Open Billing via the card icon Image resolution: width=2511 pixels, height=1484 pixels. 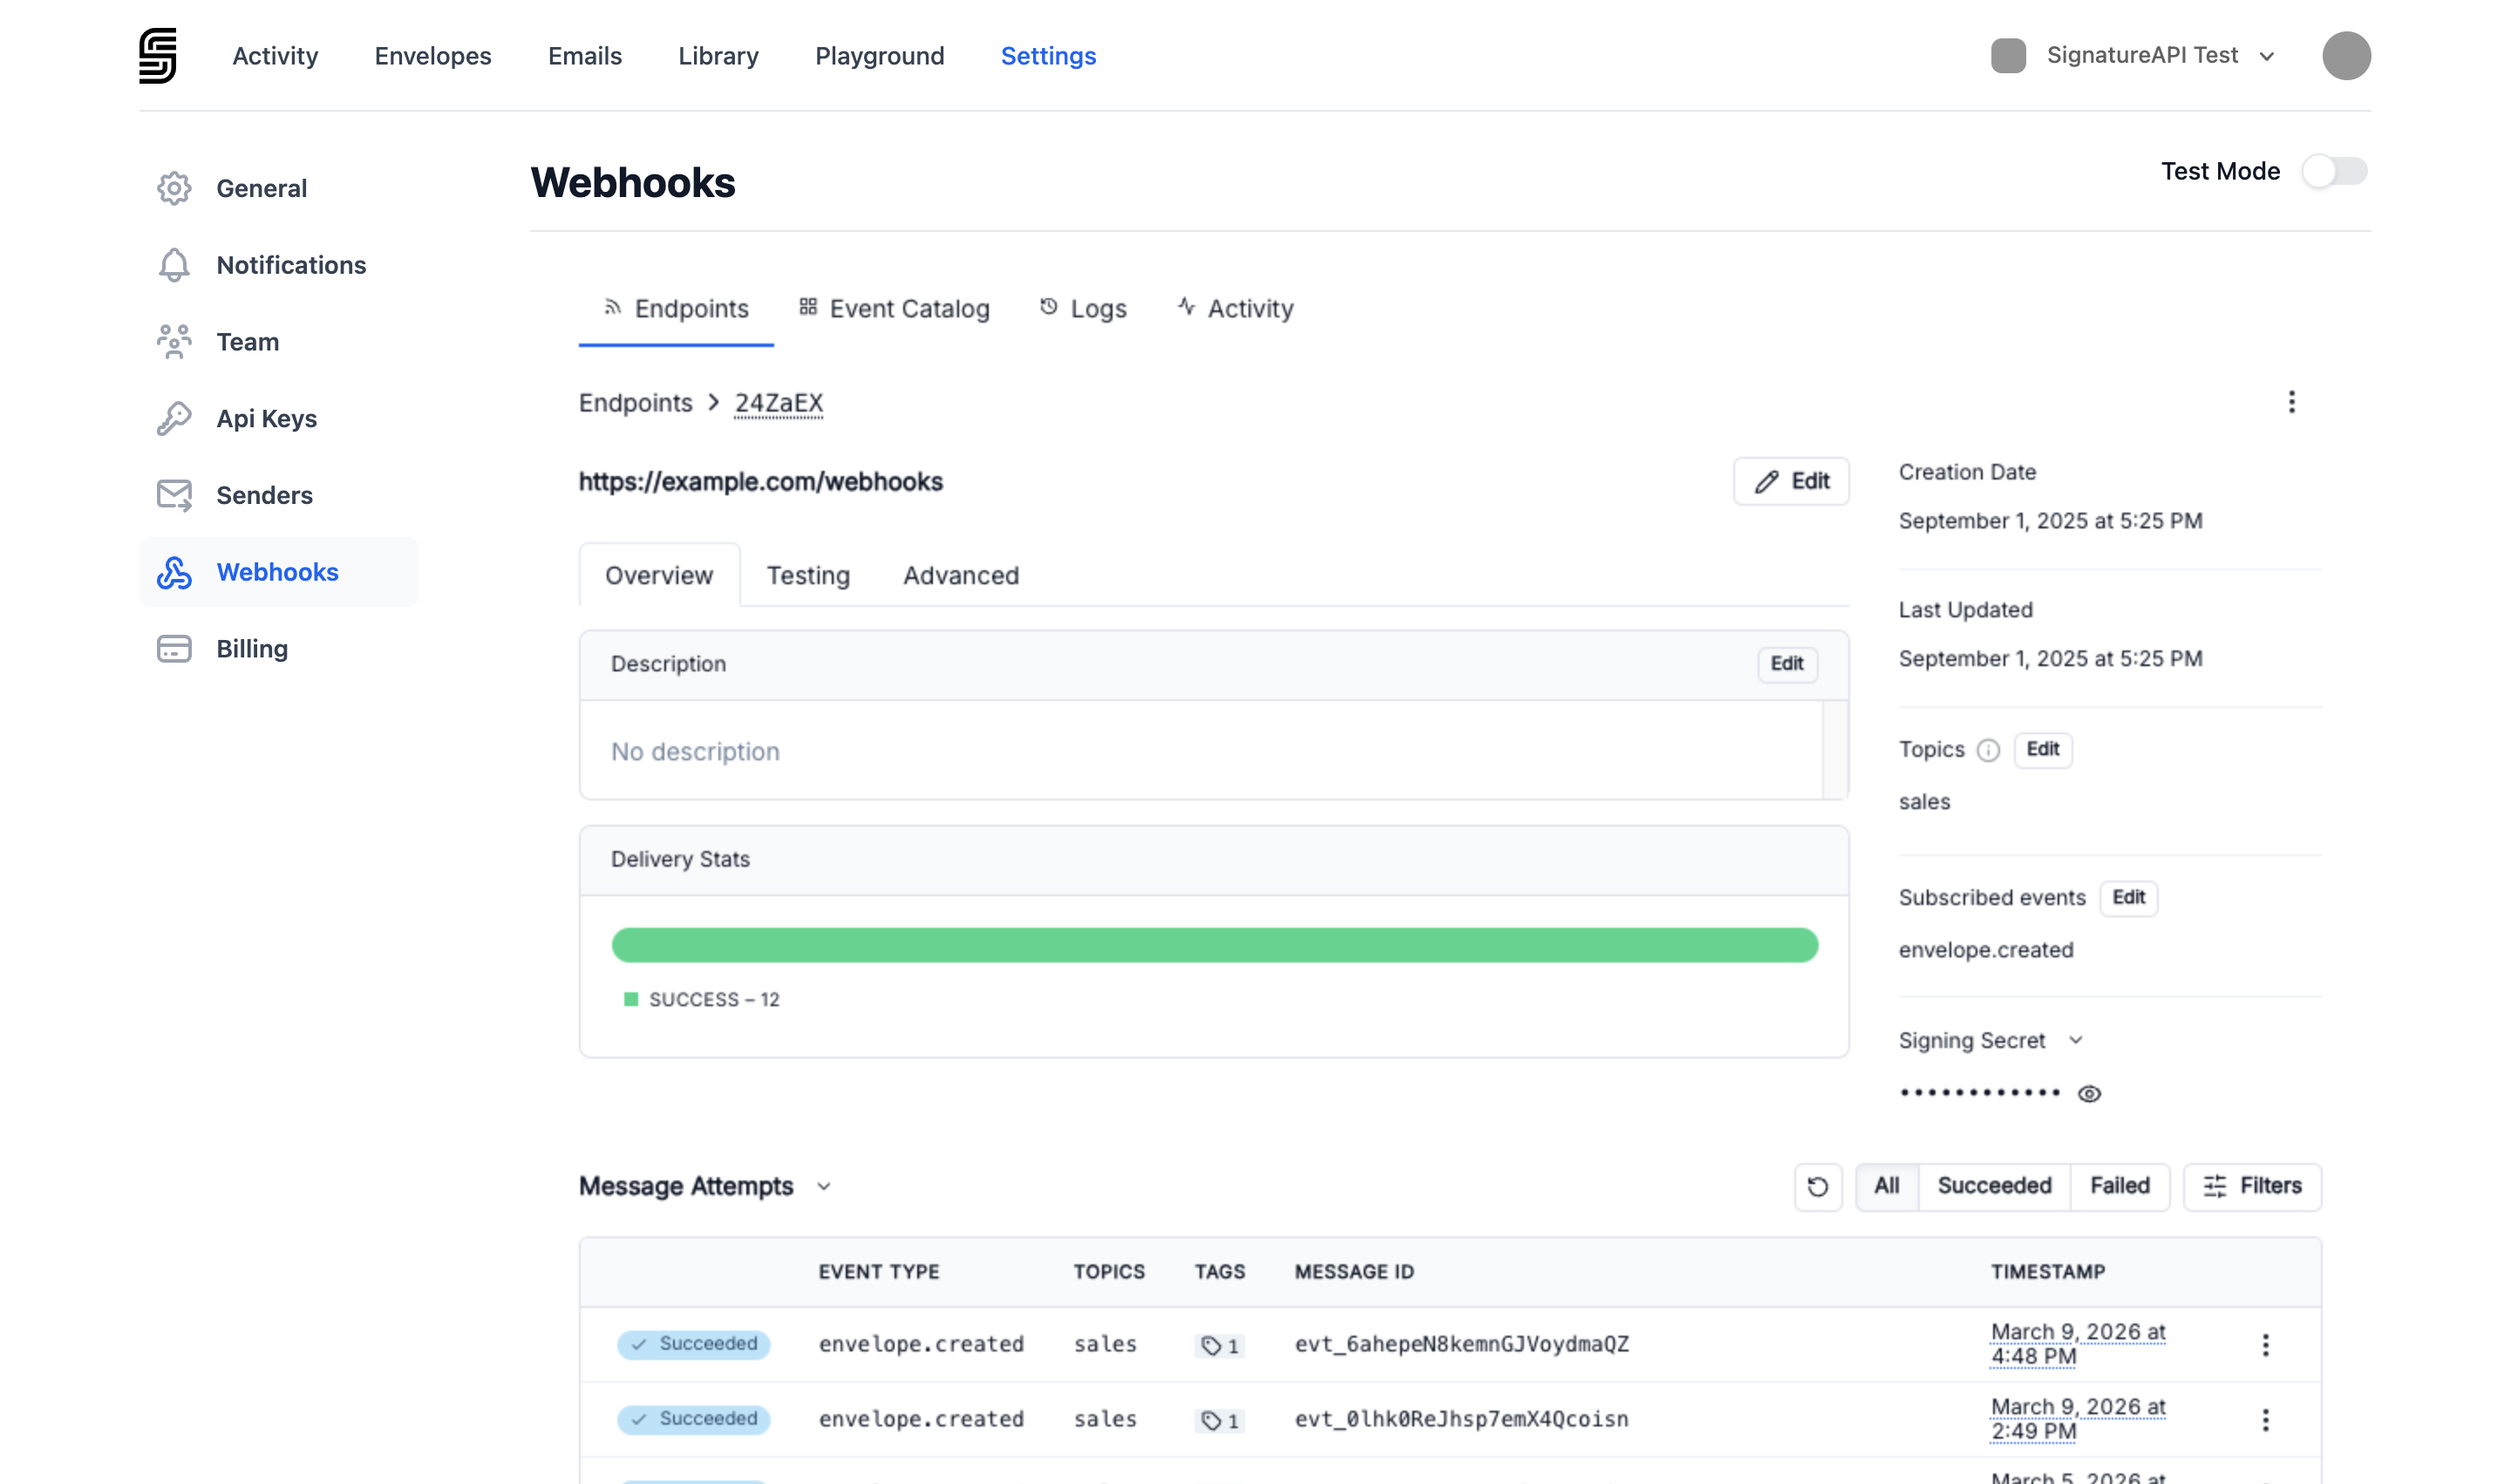point(174,648)
